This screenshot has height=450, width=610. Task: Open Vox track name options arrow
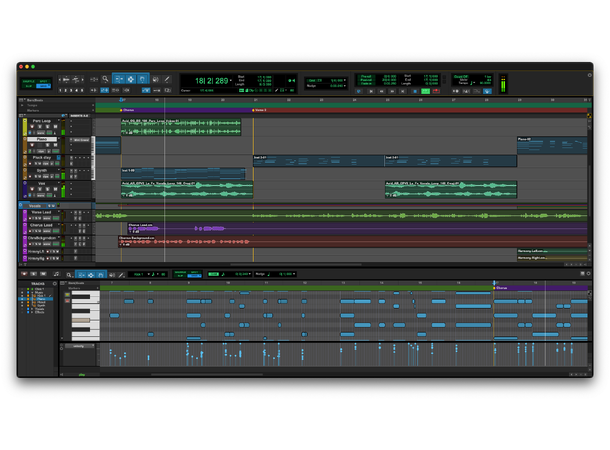pyautogui.click(x=59, y=183)
